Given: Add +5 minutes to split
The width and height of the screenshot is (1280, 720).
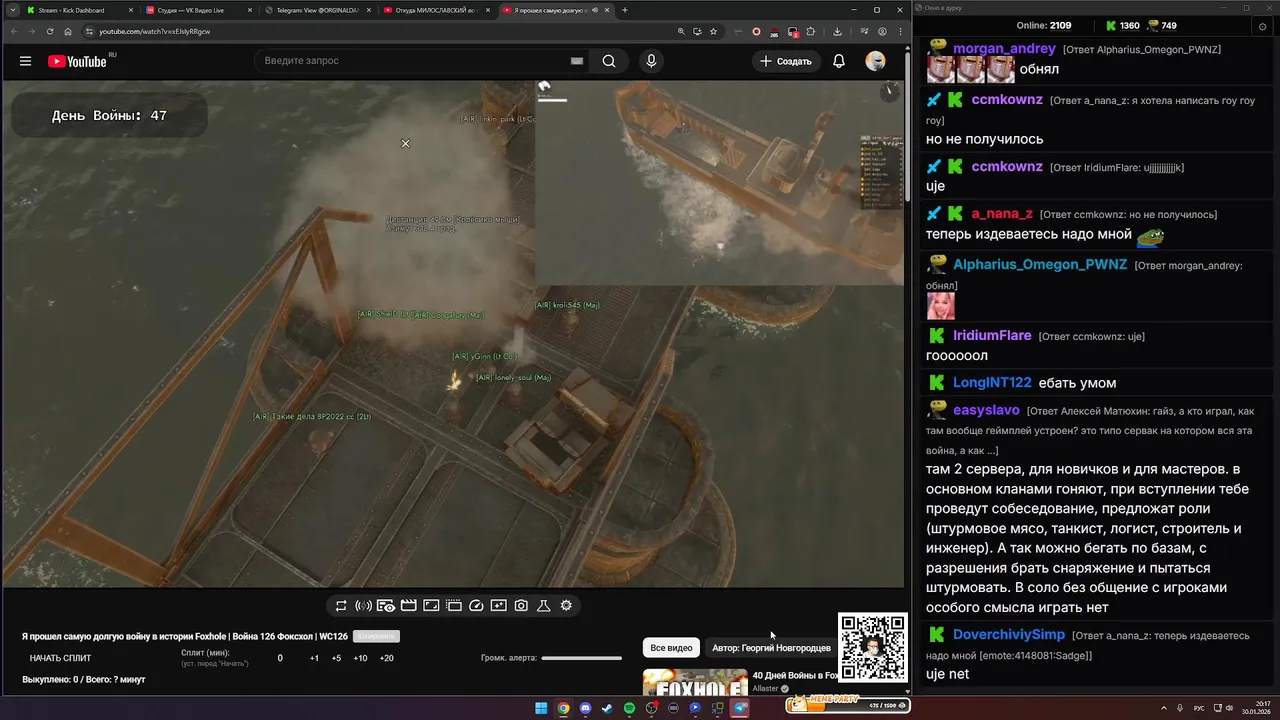Looking at the screenshot, I should click(x=336, y=658).
